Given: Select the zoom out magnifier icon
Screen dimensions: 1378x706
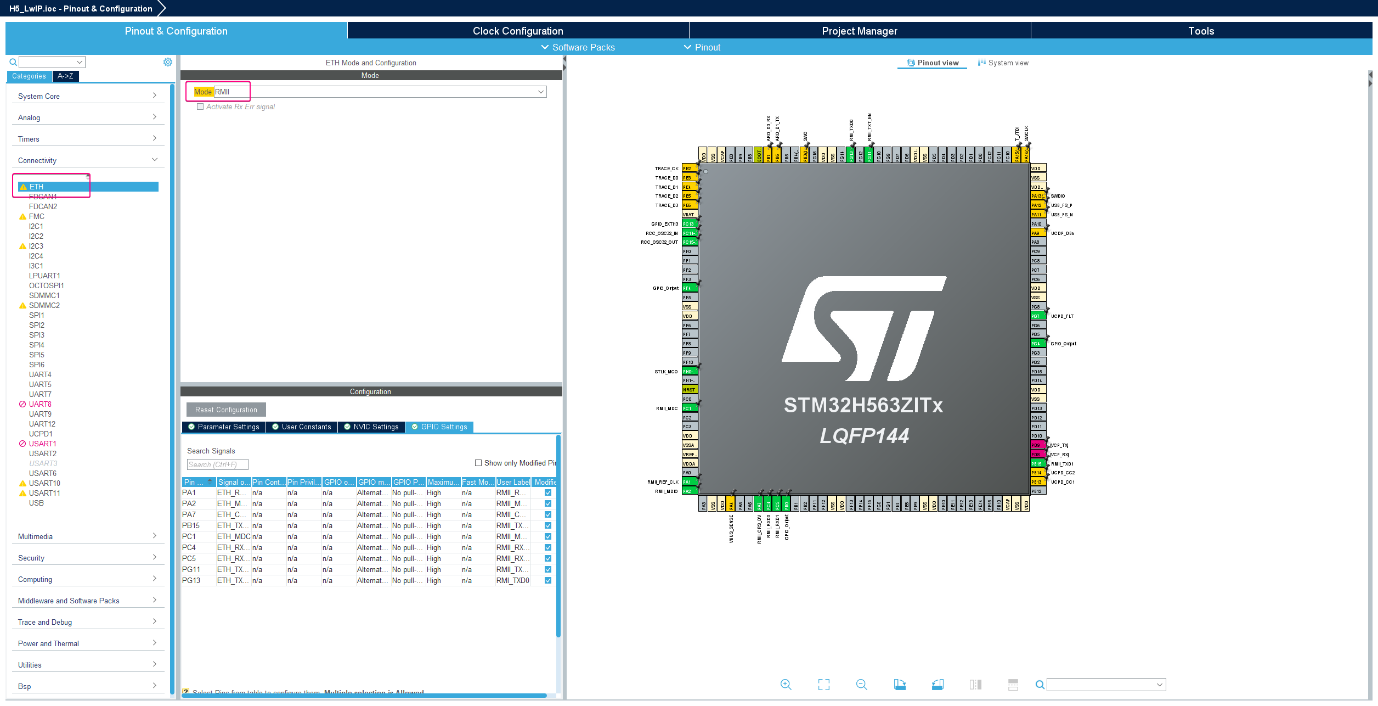Looking at the screenshot, I should pyautogui.click(x=861, y=684).
